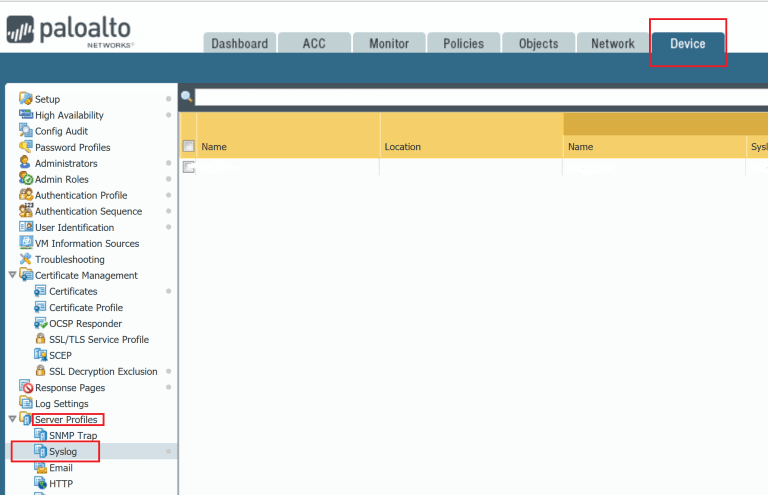768x495 pixels.
Task: Check the first table row checkbox
Action: click(188, 167)
